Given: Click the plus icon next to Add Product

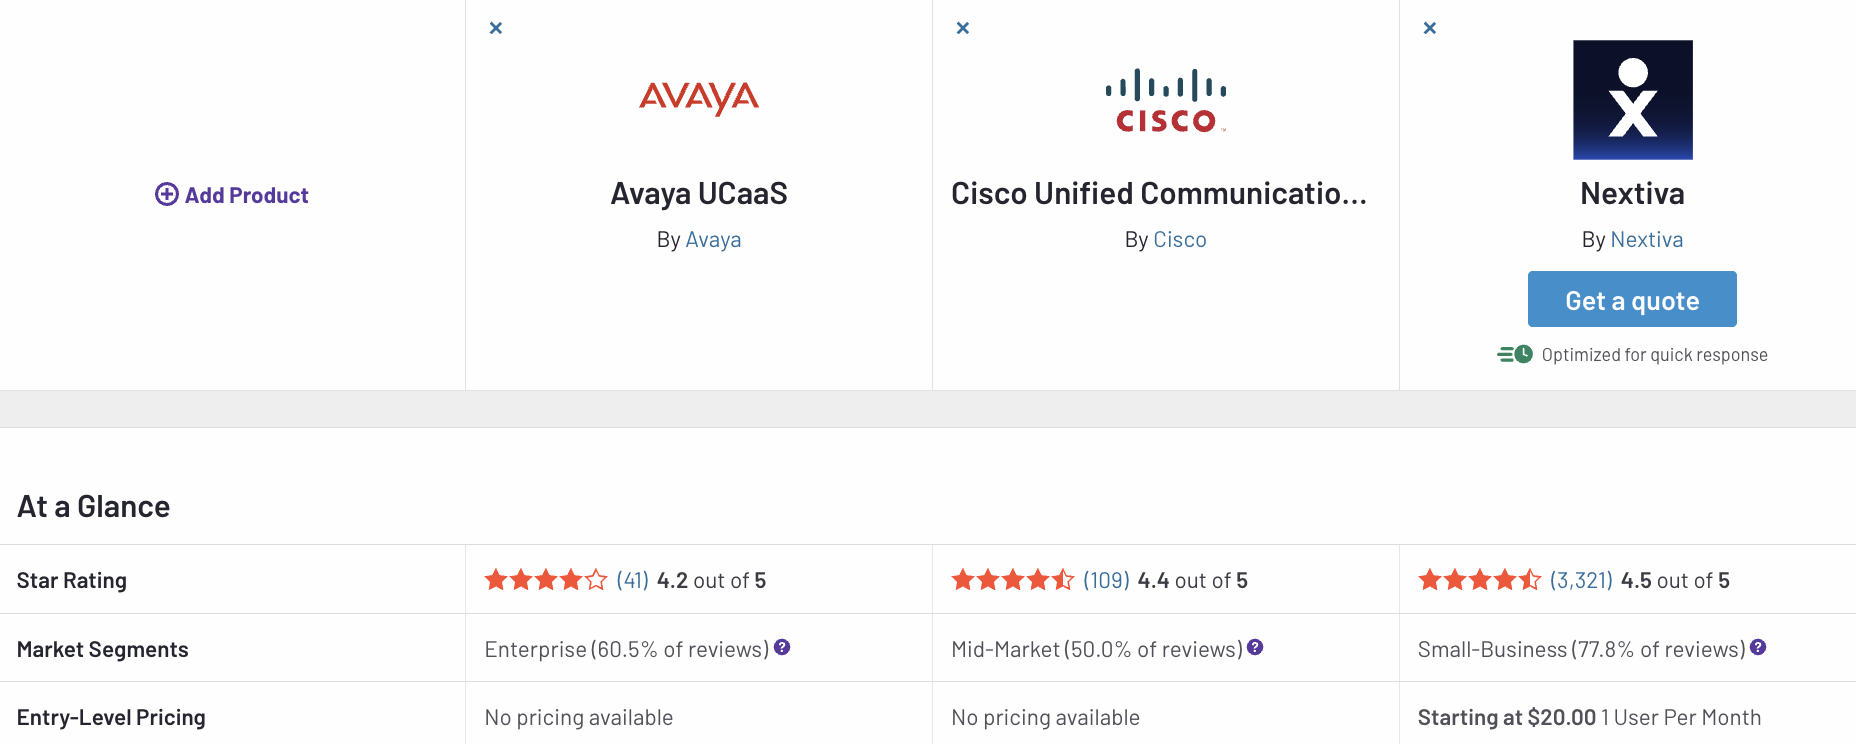Looking at the screenshot, I should pos(165,194).
